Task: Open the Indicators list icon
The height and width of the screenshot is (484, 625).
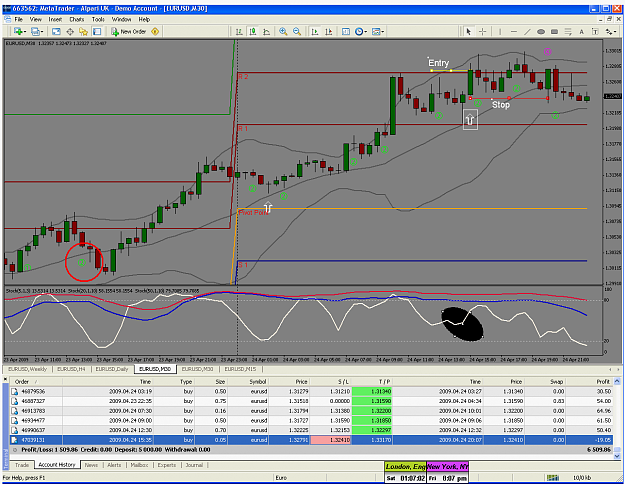Action: [x=346, y=31]
